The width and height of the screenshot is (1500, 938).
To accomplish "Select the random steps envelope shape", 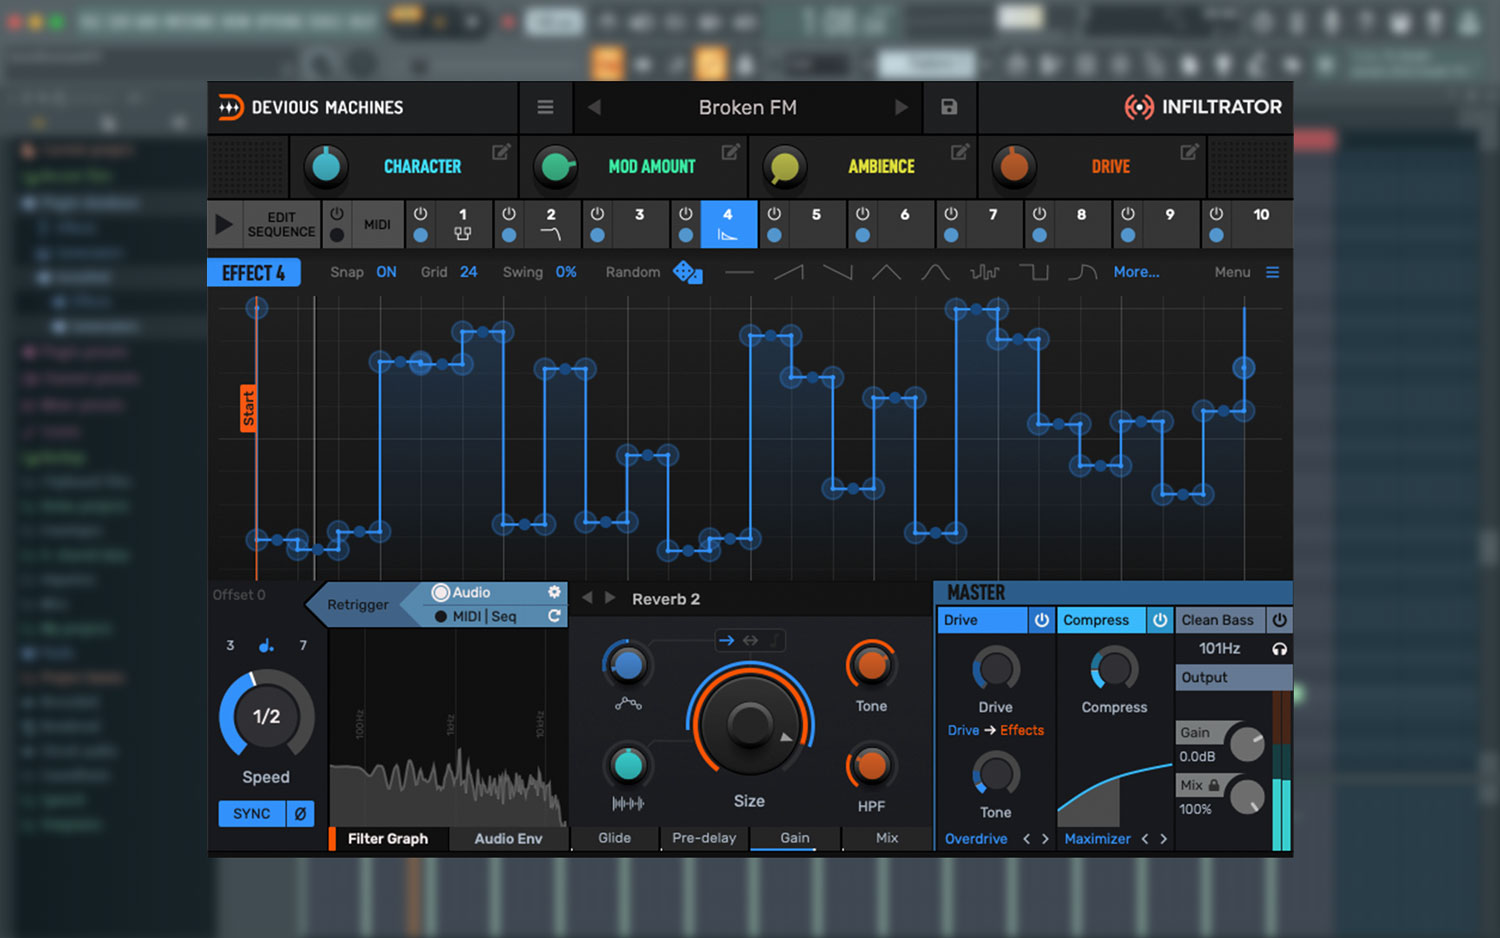I will [984, 272].
